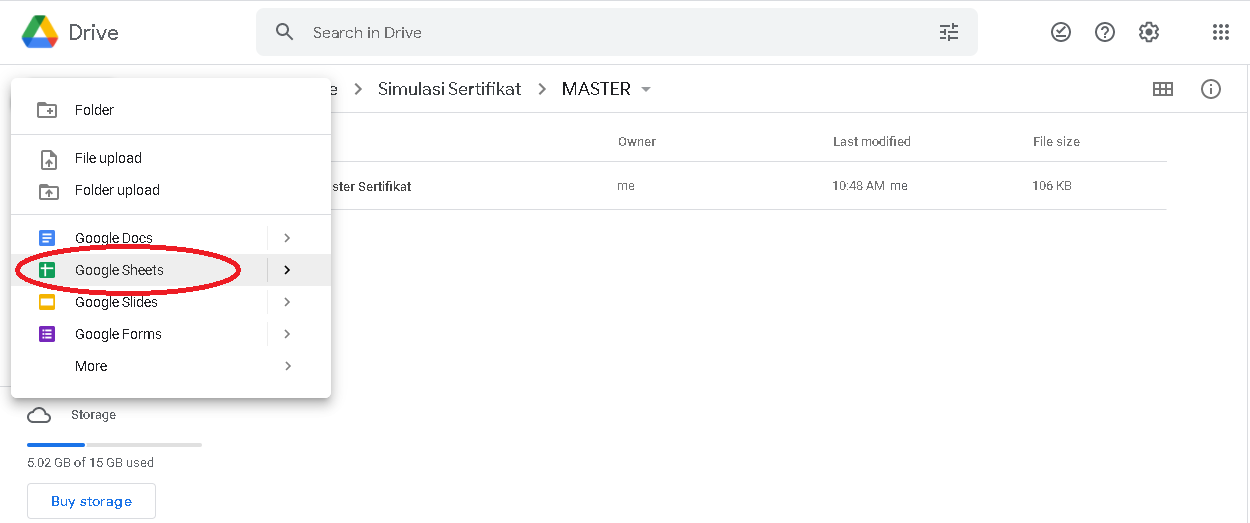Sort by Owner column header
This screenshot has height=523, width=1250.
637,142
